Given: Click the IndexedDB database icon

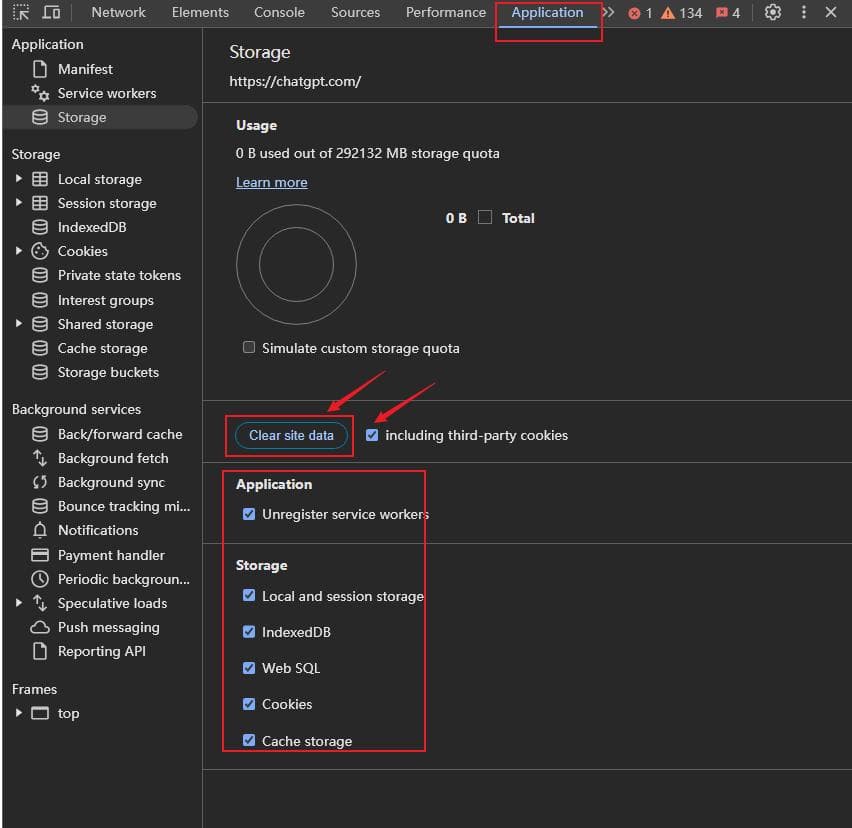Looking at the screenshot, I should 40,227.
